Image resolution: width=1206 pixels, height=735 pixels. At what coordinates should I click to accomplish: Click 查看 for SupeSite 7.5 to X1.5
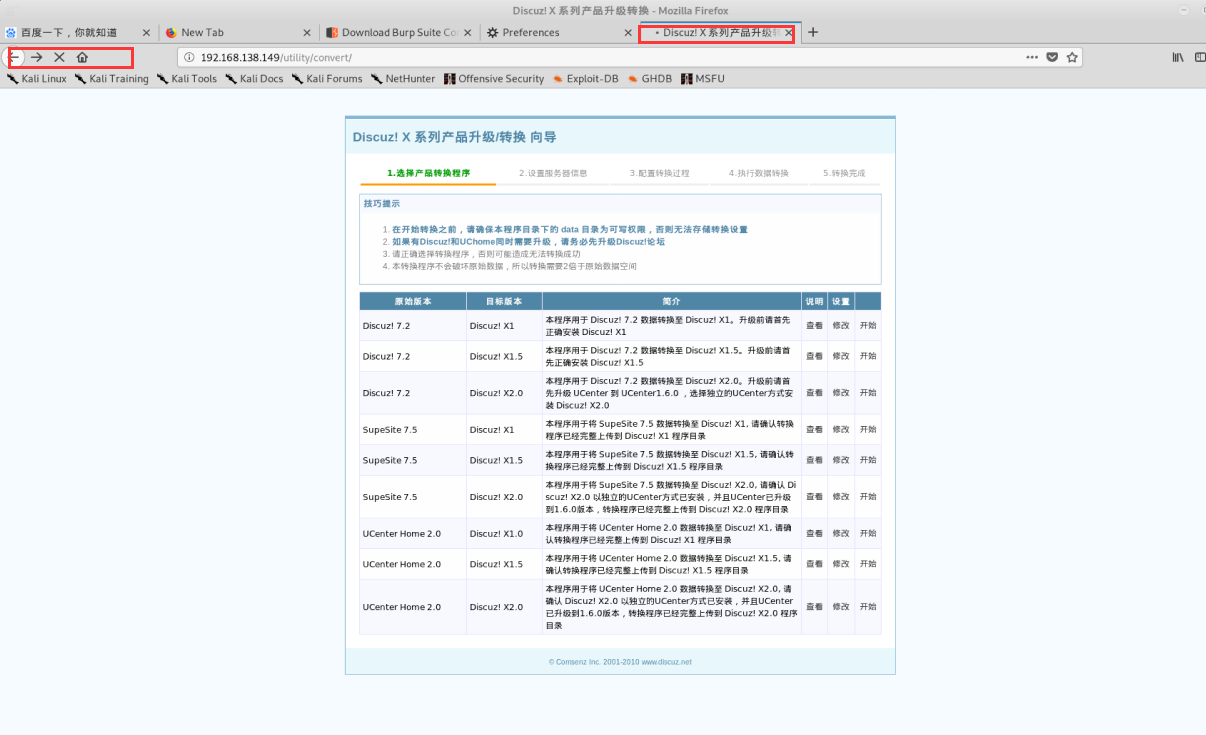(x=814, y=460)
